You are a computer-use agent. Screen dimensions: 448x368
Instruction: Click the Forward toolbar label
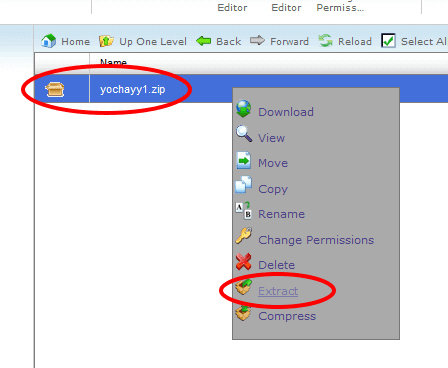coord(289,42)
